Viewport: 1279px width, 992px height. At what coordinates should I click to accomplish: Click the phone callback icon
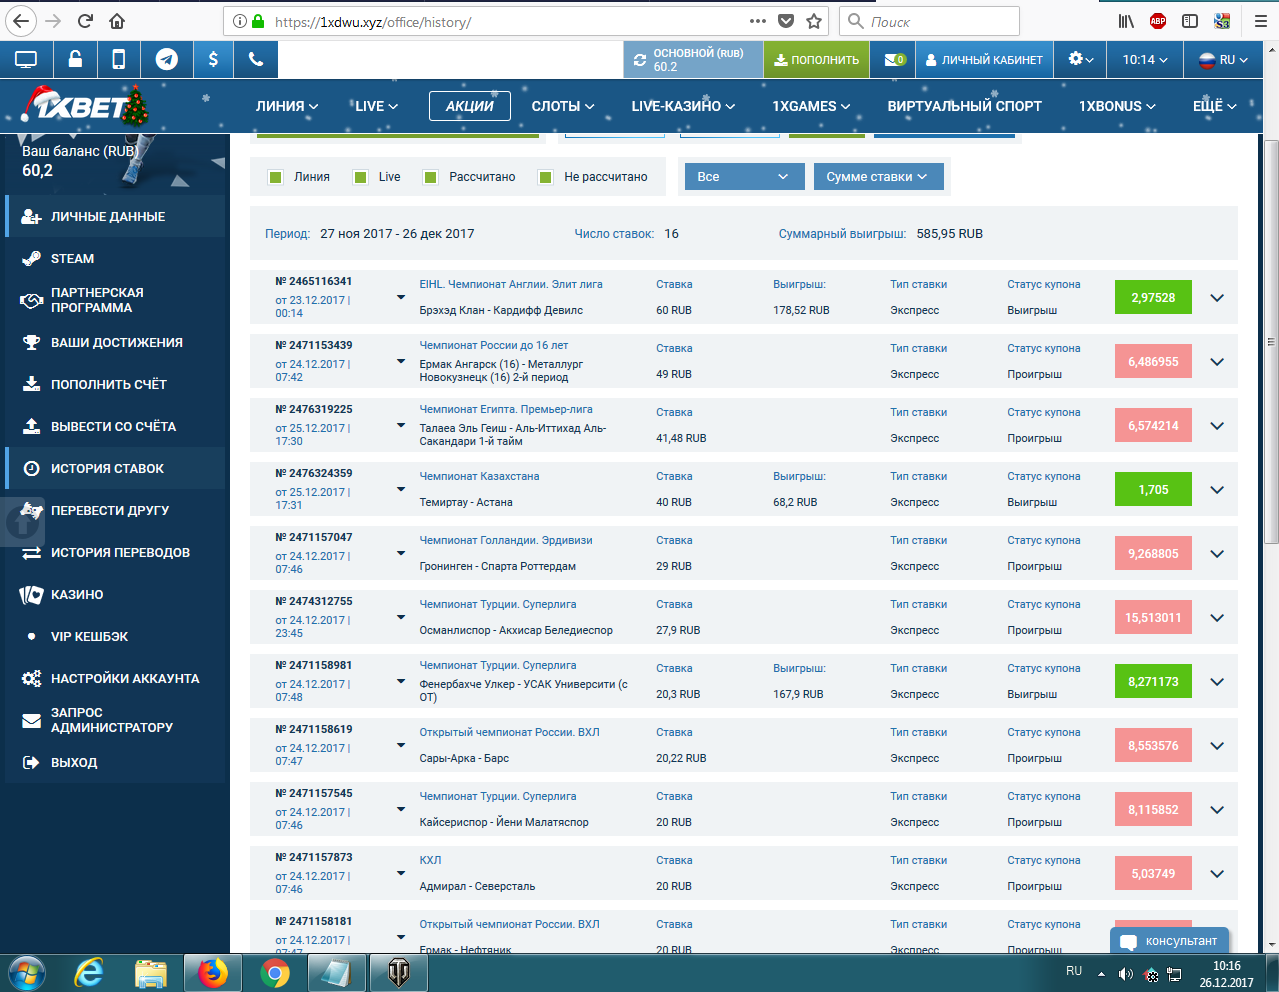(256, 60)
